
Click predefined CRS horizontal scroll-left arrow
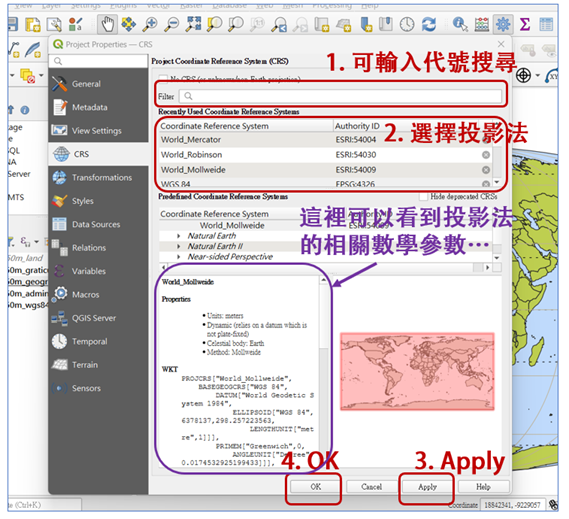pyautogui.click(x=163, y=267)
